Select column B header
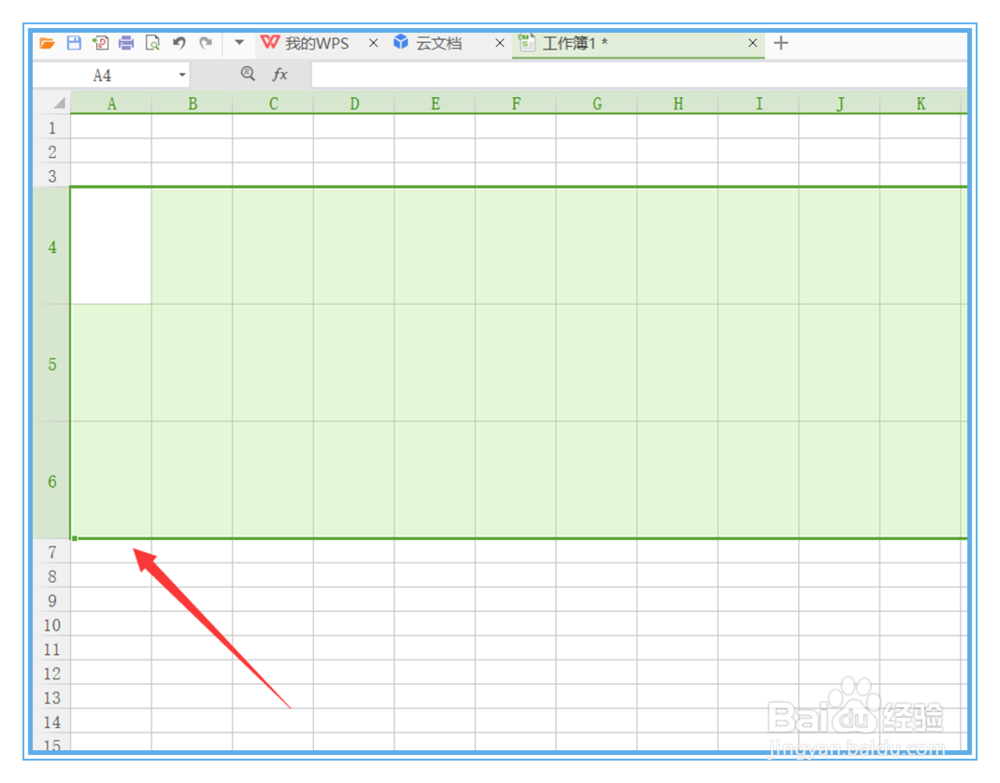The width and height of the screenshot is (1000, 783). (x=192, y=103)
